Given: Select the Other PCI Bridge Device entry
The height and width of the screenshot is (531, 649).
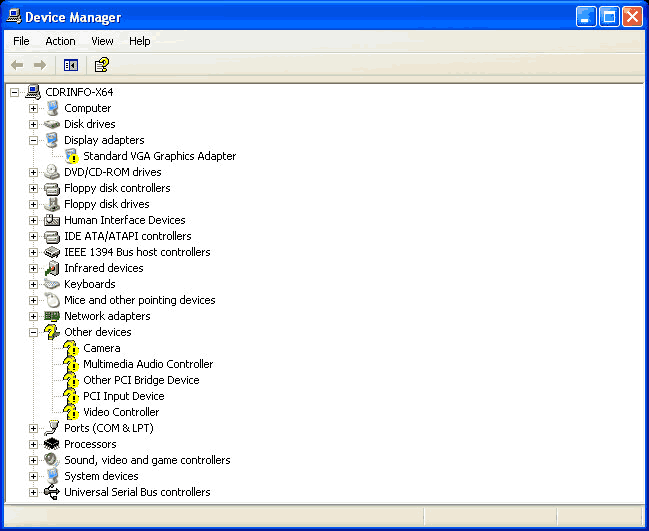Looking at the screenshot, I should click(141, 380).
